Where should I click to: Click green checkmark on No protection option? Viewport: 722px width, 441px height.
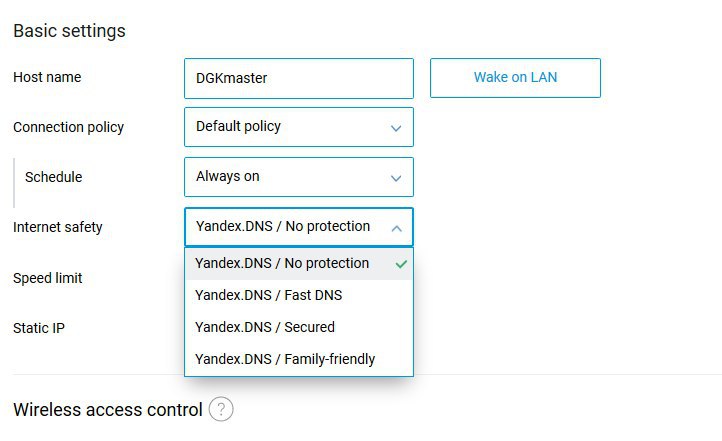coord(401,264)
